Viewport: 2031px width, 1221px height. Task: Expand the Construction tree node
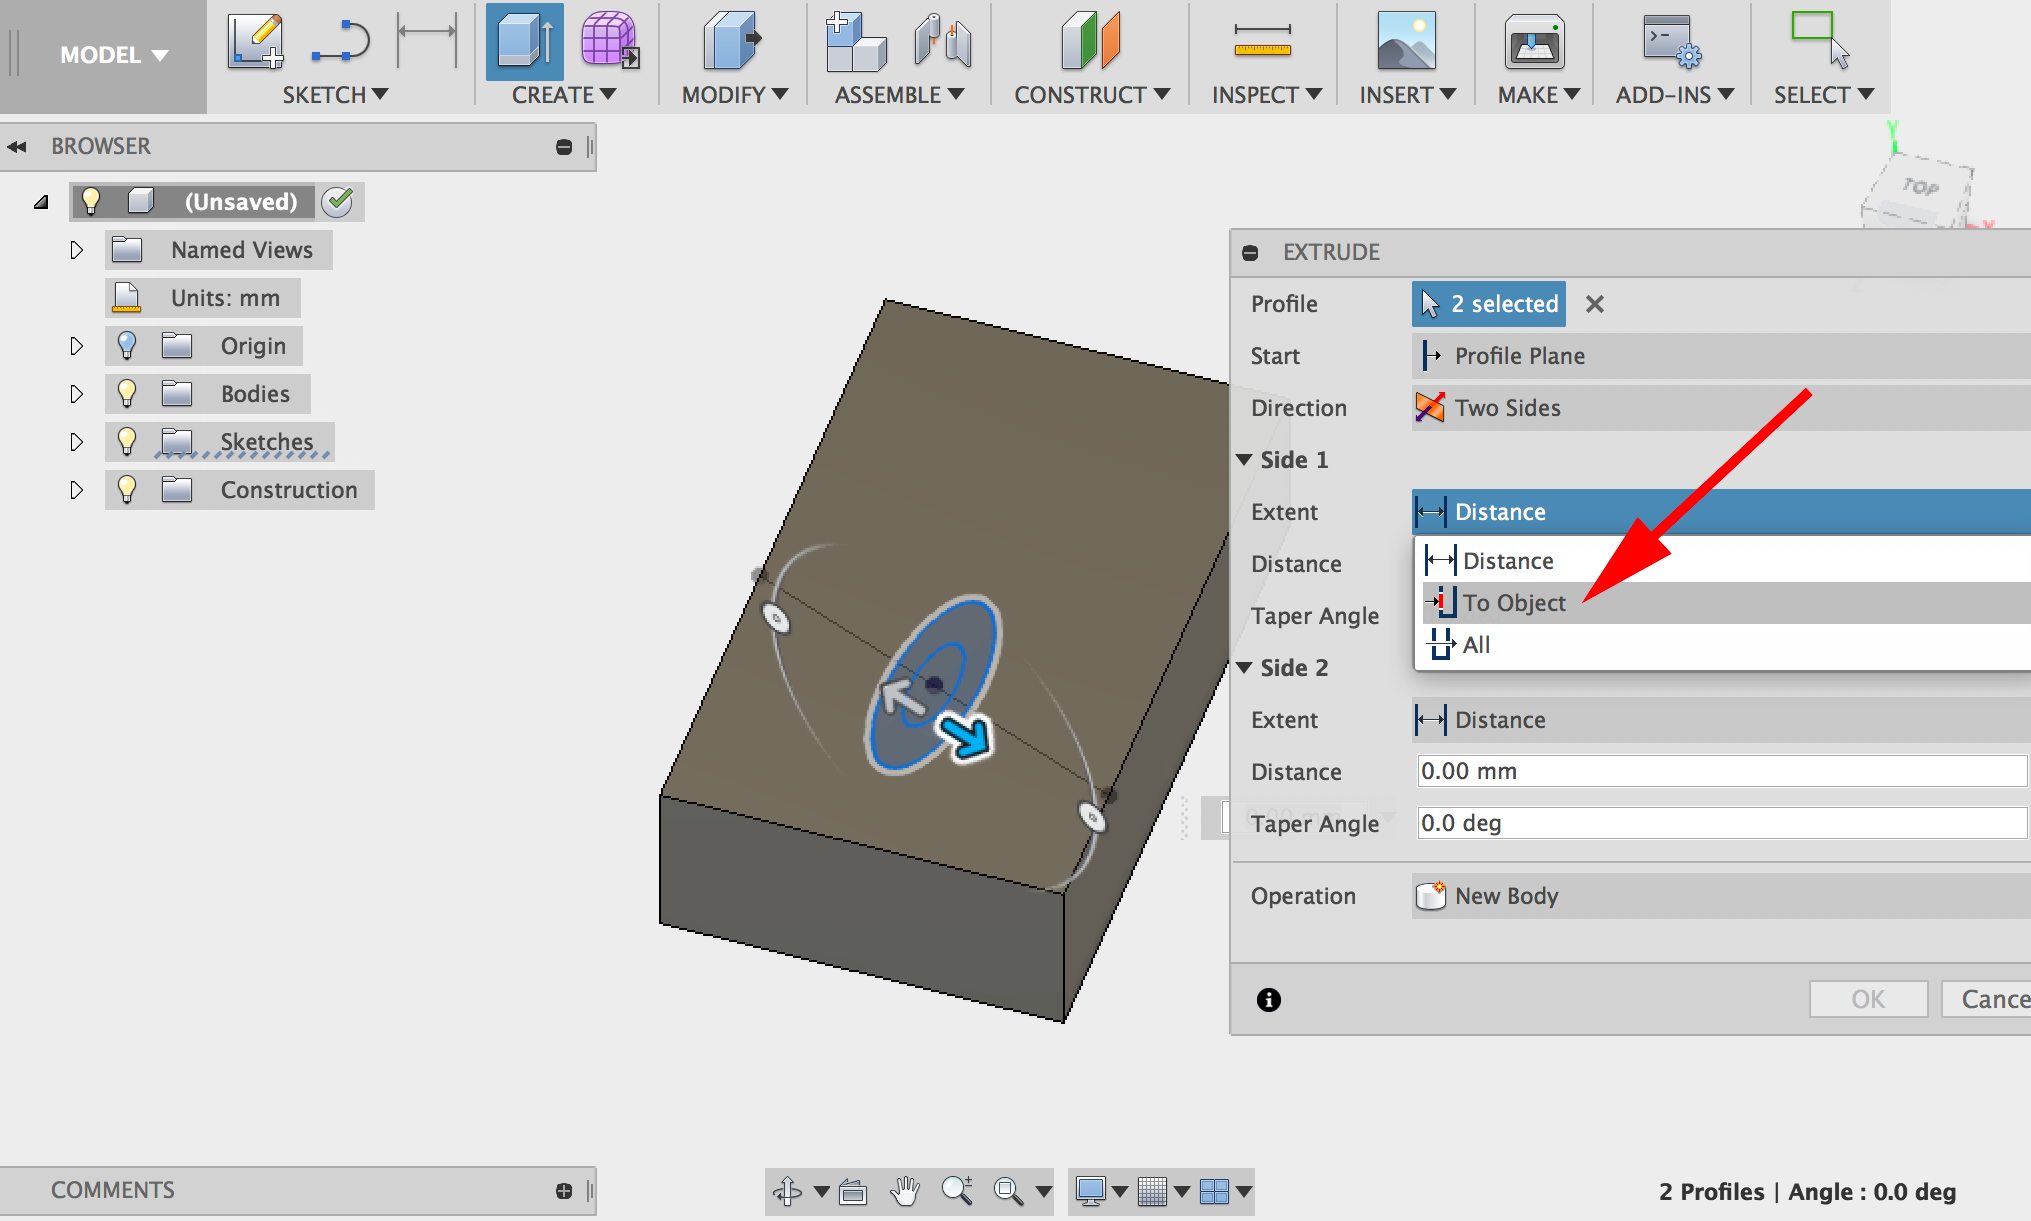click(x=76, y=490)
